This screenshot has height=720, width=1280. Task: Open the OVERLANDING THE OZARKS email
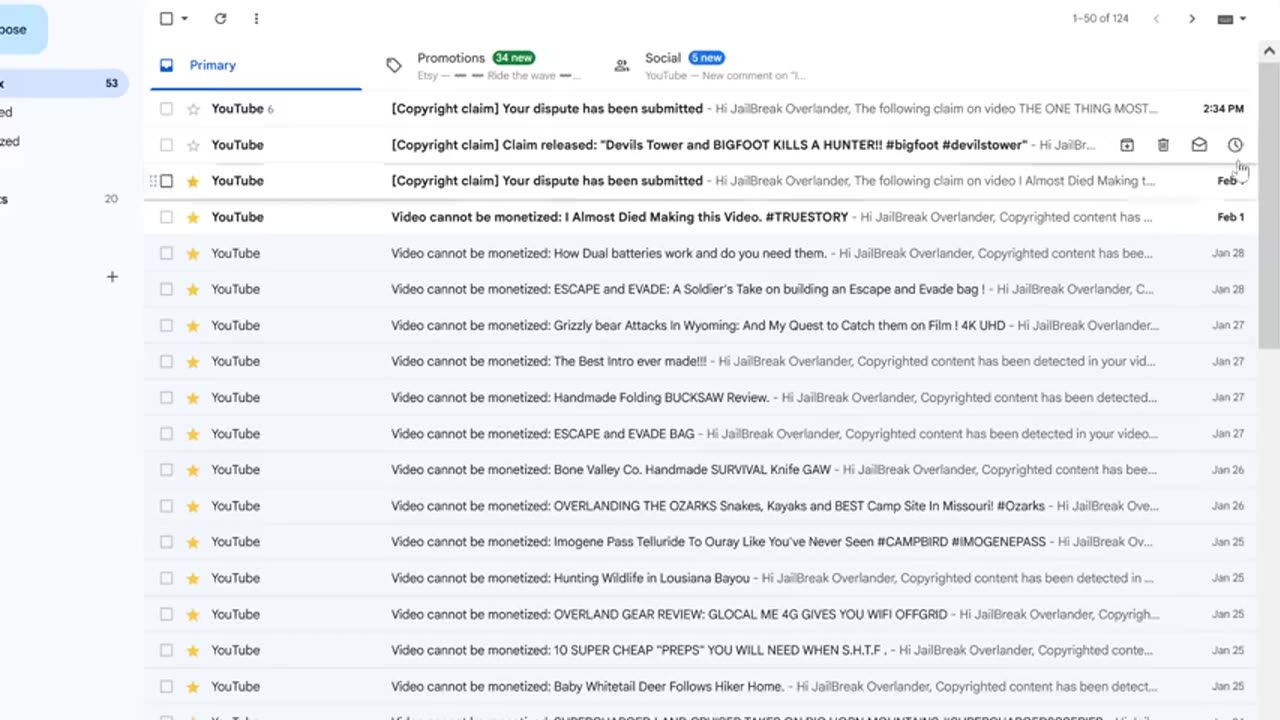(x=700, y=506)
